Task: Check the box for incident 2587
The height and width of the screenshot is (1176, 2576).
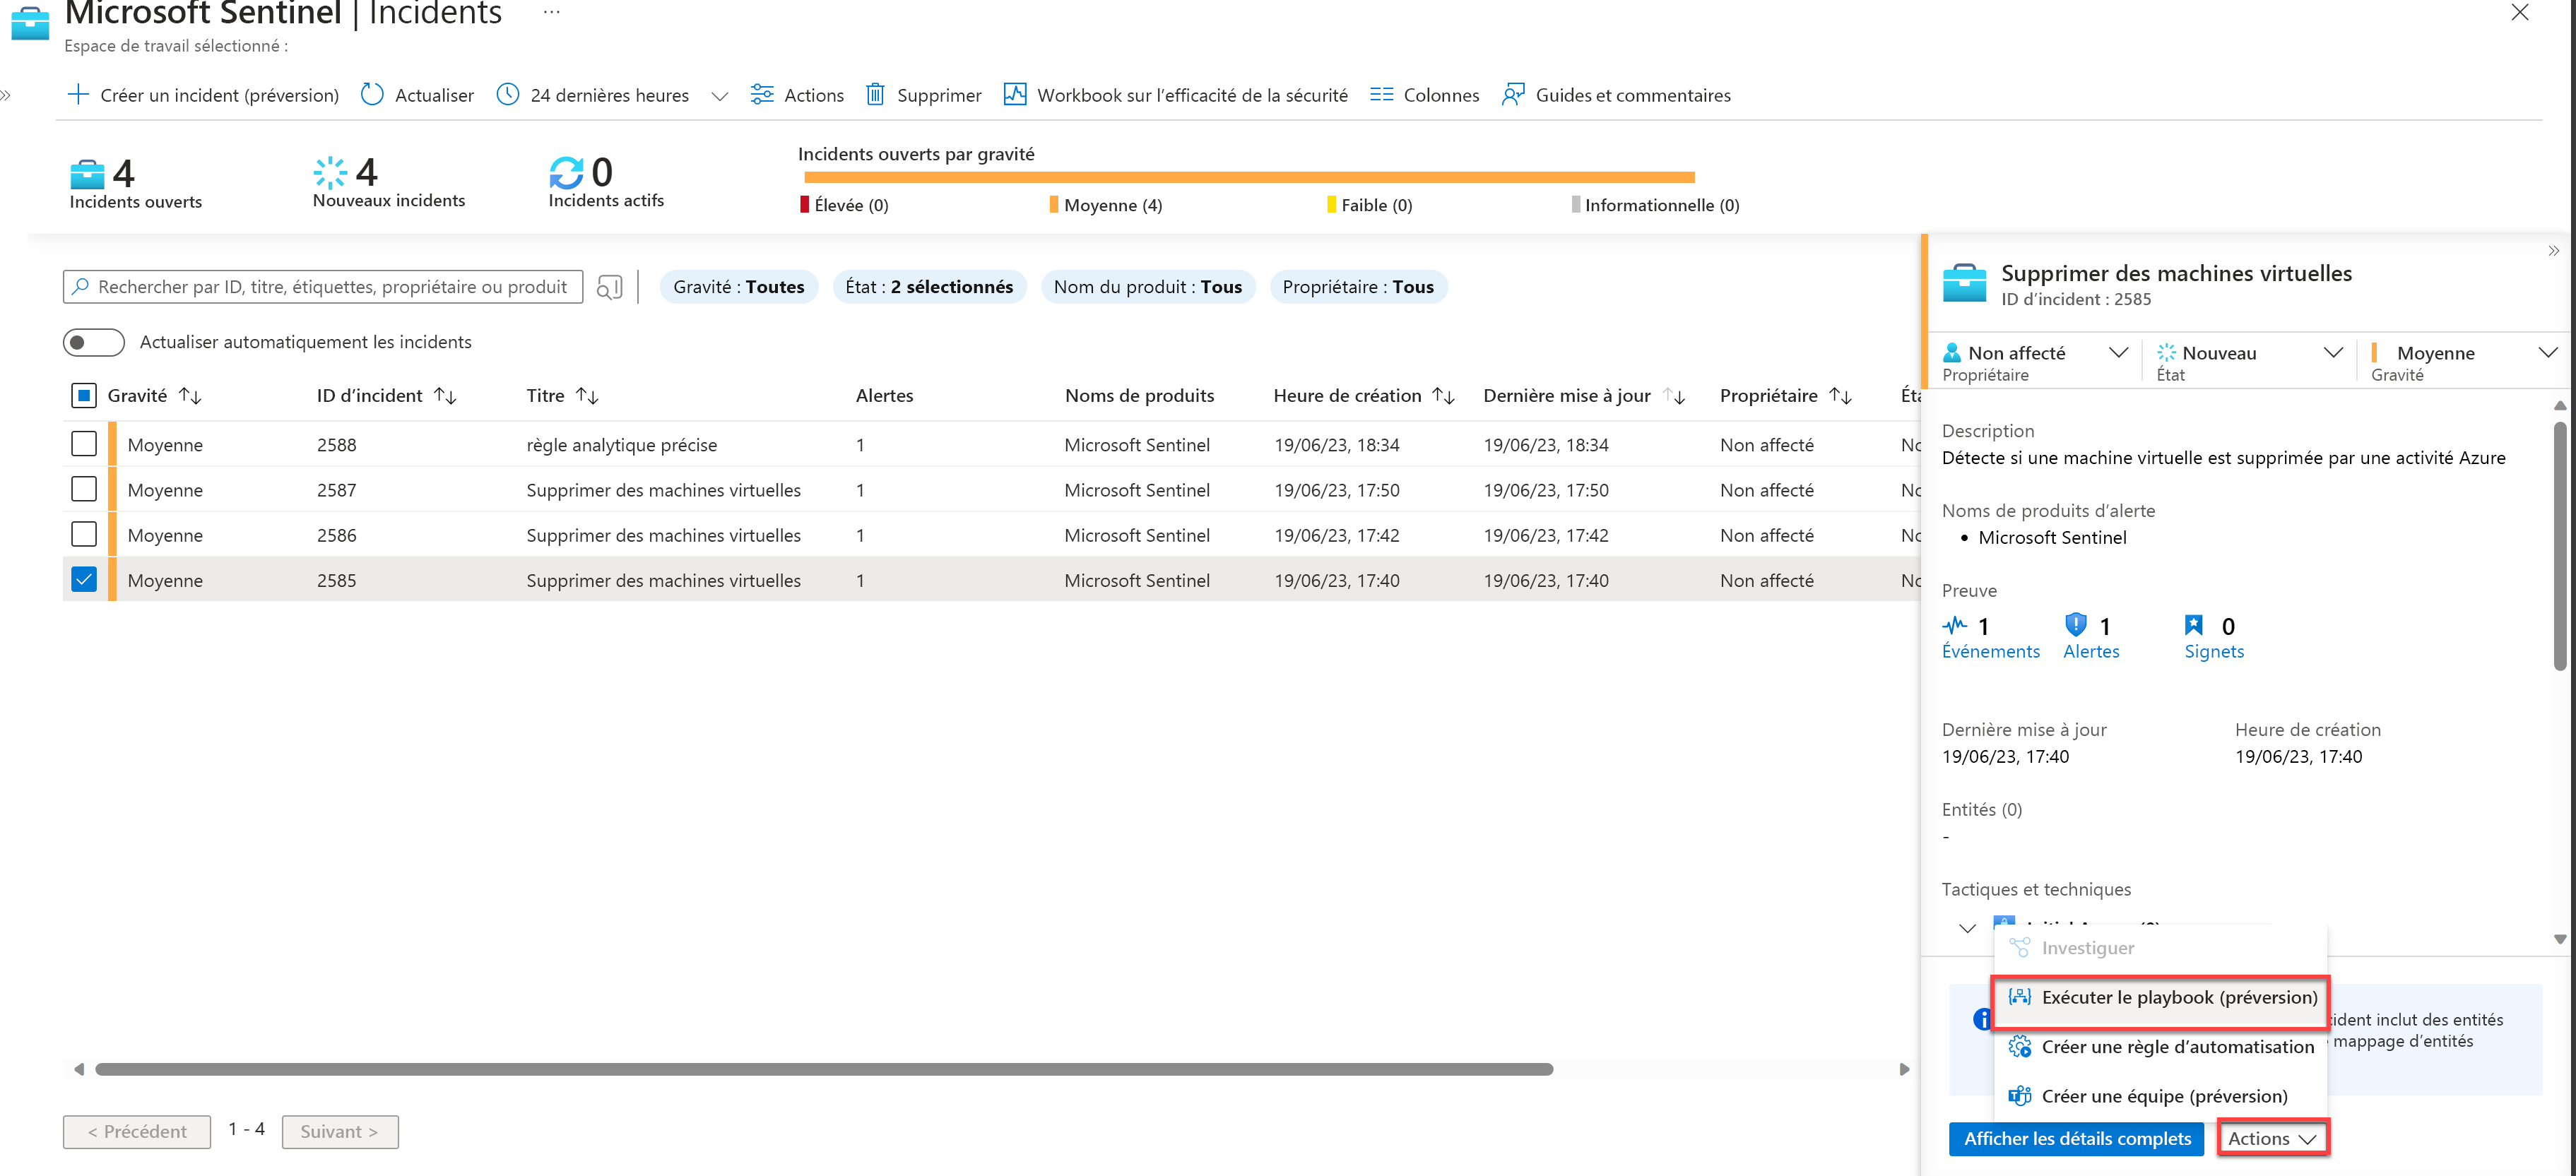Action: pos(84,489)
